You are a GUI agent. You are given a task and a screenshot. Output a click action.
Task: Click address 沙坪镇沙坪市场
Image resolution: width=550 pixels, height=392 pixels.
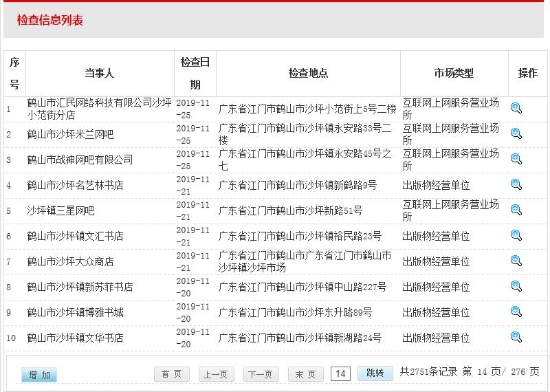tap(305, 261)
